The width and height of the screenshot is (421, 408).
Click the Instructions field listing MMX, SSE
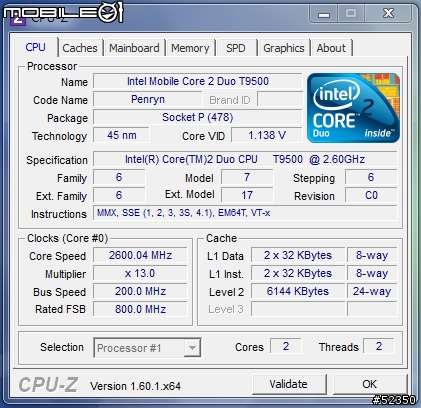245,213
